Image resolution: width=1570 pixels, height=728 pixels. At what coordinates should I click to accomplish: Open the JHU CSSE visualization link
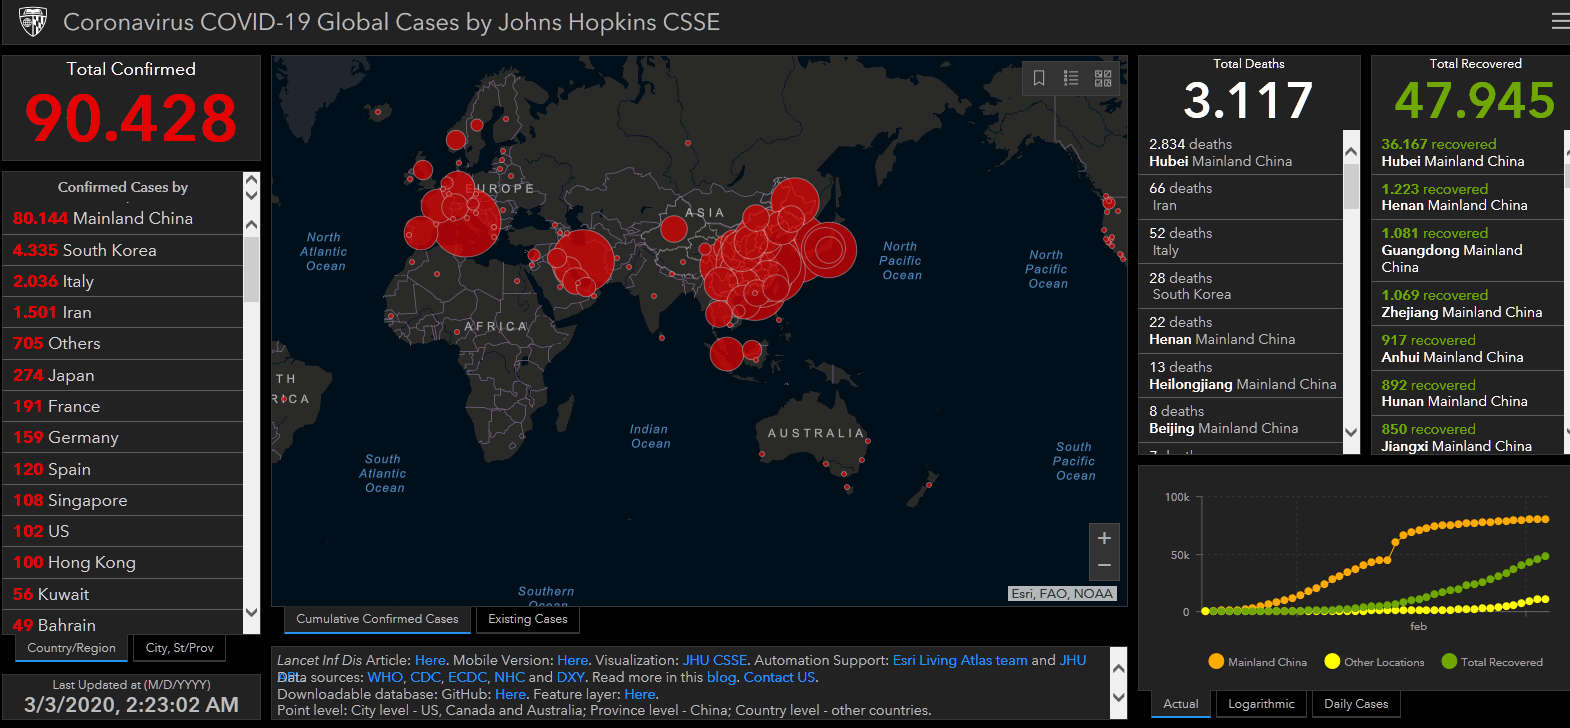pyautogui.click(x=715, y=660)
